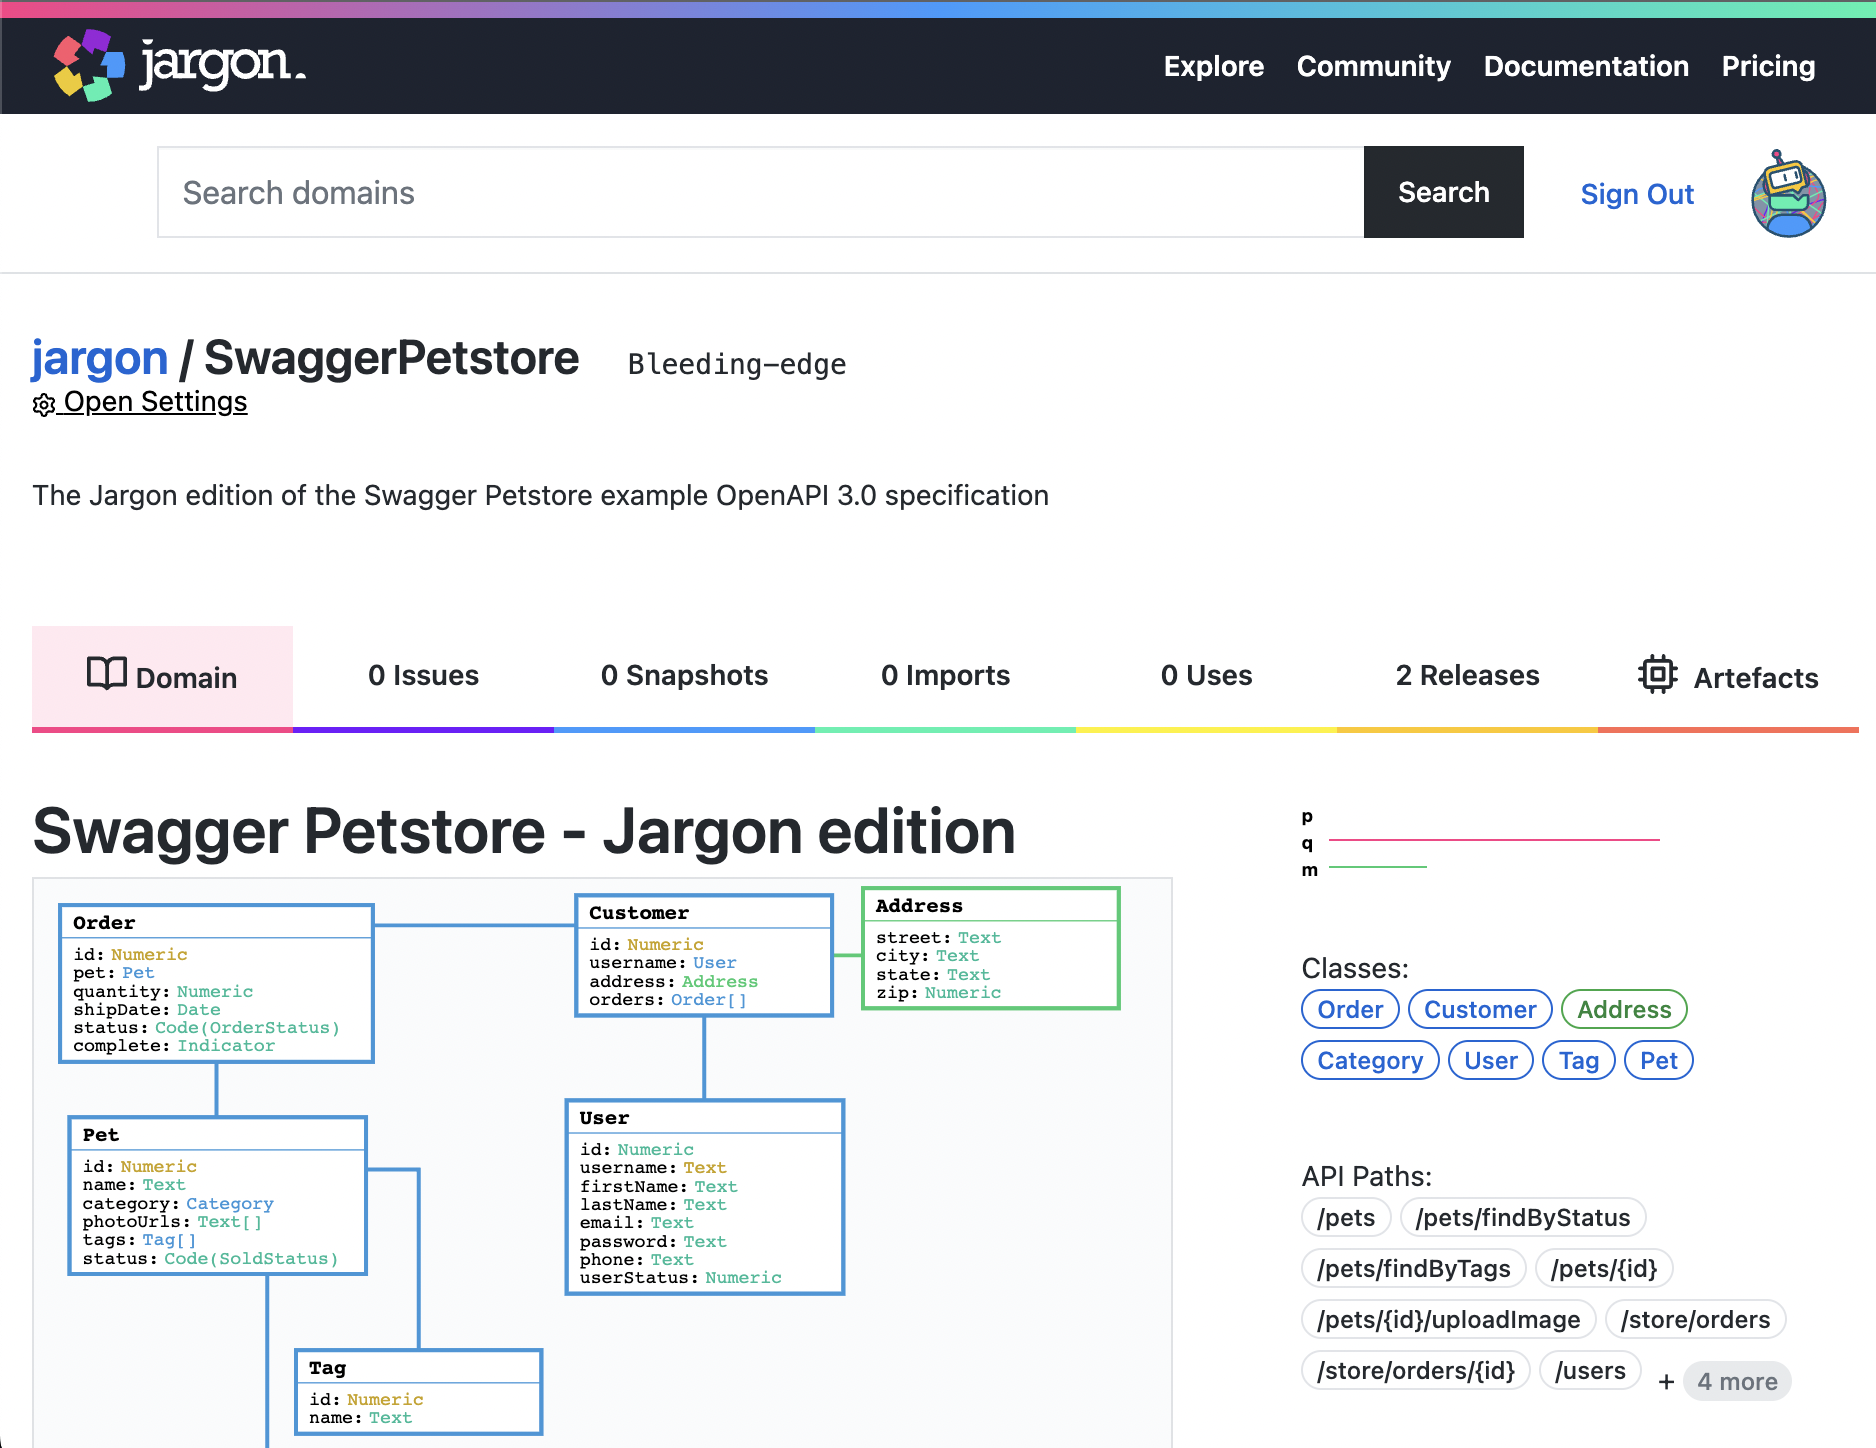Screen dimensions: 1876x1448
Task: Open Explore in the top navigation
Action: [1214, 66]
